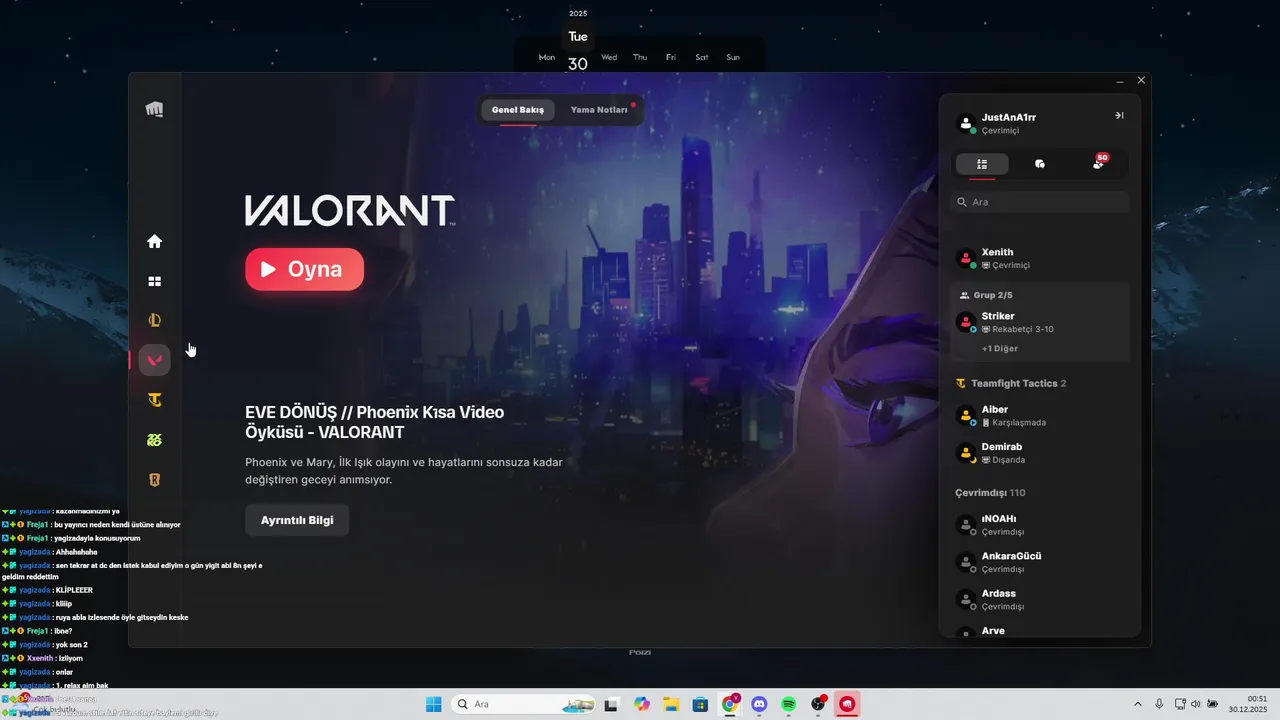
Task: Switch to Genel Bakış tab
Action: tap(517, 110)
